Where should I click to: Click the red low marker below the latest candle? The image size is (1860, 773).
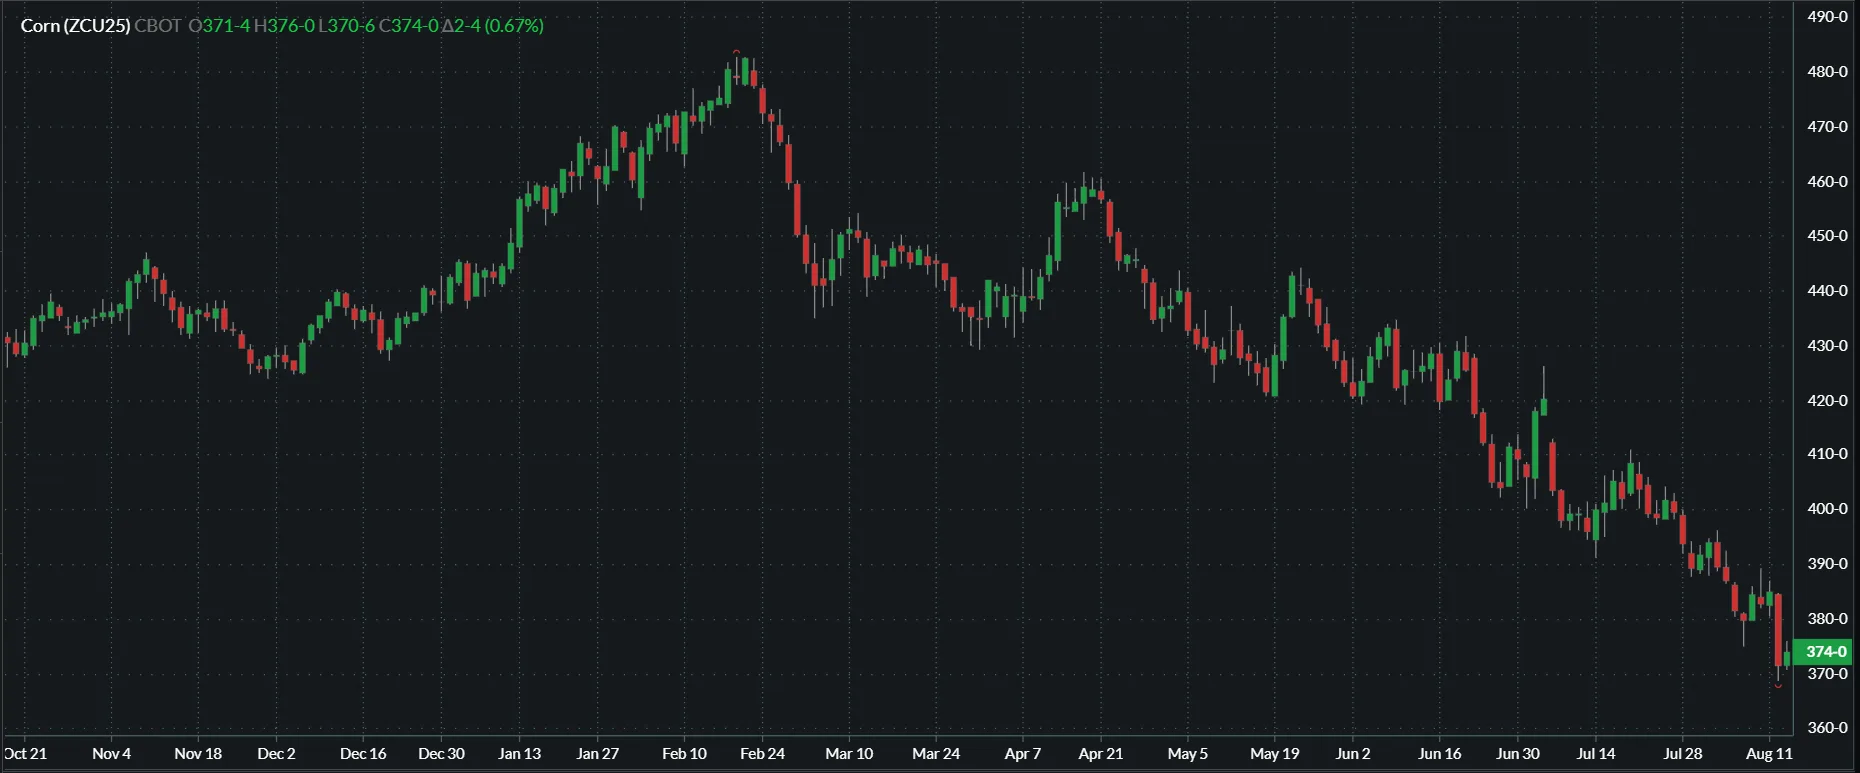pos(1778,686)
